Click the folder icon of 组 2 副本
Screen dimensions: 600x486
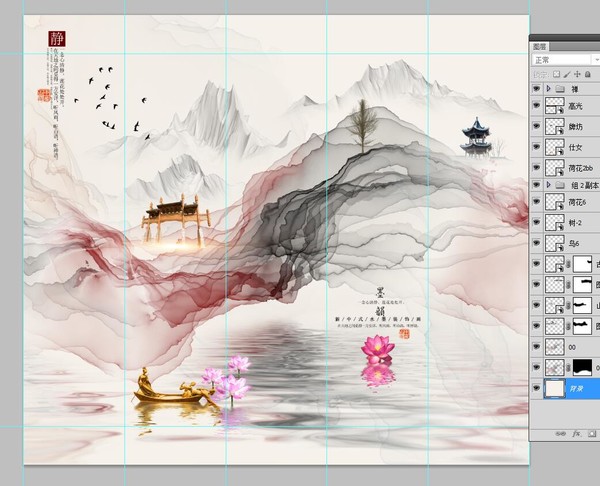pyautogui.click(x=560, y=185)
